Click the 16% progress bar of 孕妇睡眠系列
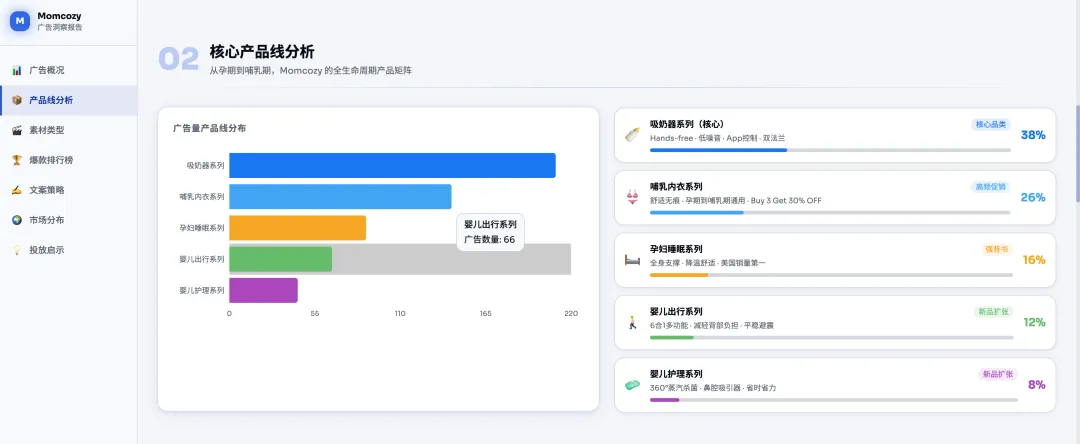Viewport: 1080px width, 444px height. (x=831, y=275)
